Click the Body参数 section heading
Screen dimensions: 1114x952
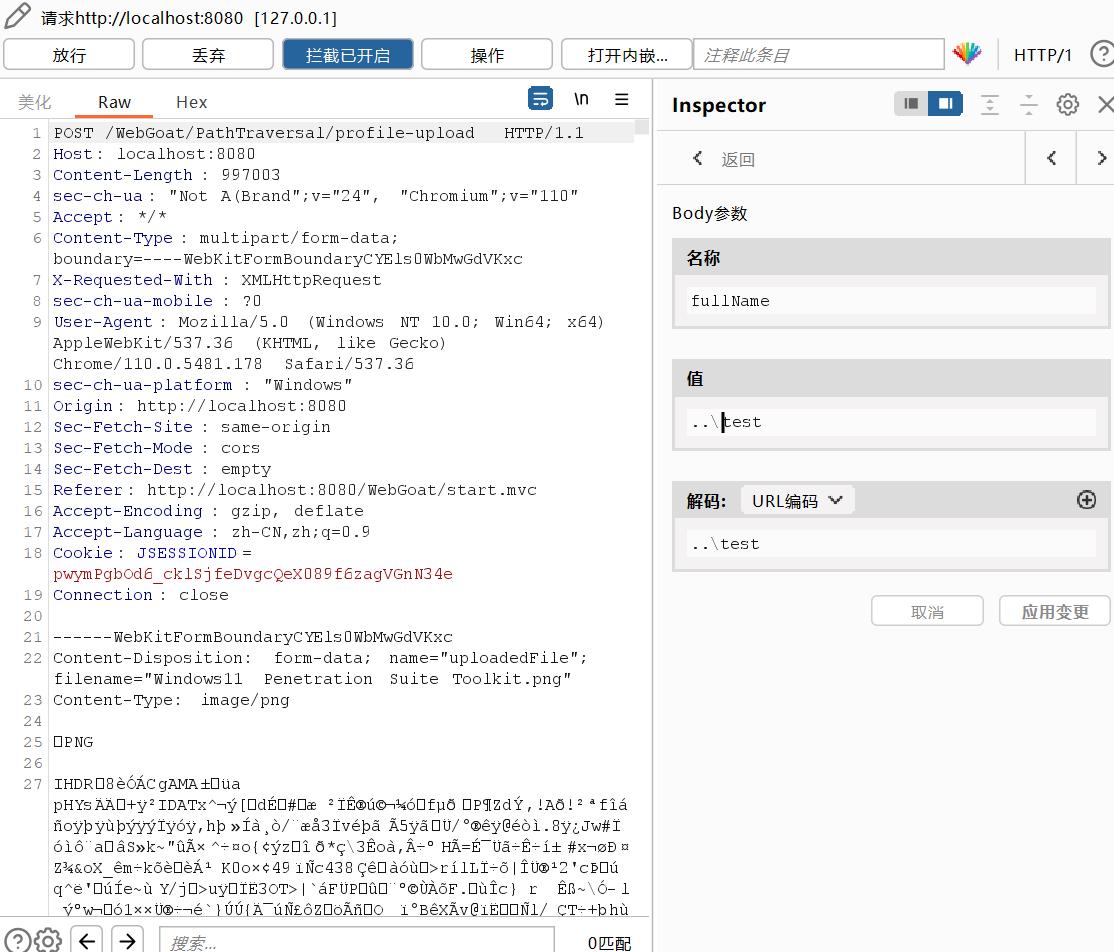(x=710, y=213)
